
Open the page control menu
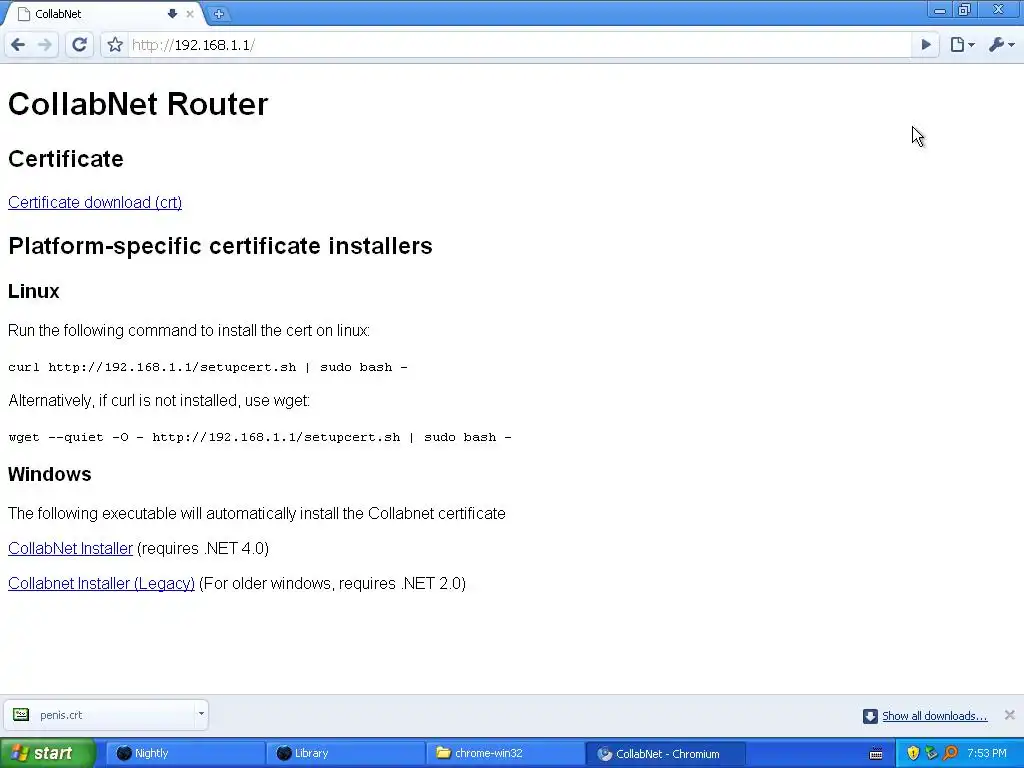click(962, 44)
